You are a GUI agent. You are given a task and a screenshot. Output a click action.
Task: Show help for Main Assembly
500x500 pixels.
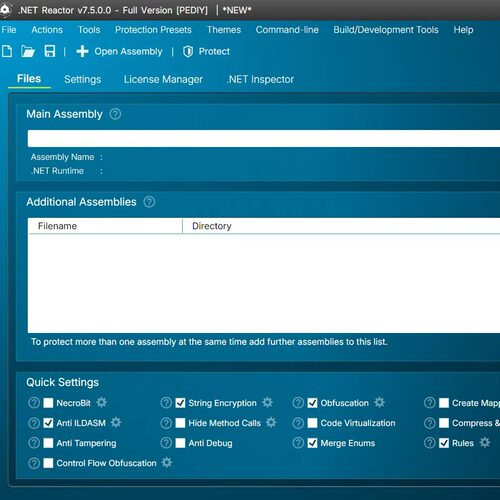click(x=115, y=114)
